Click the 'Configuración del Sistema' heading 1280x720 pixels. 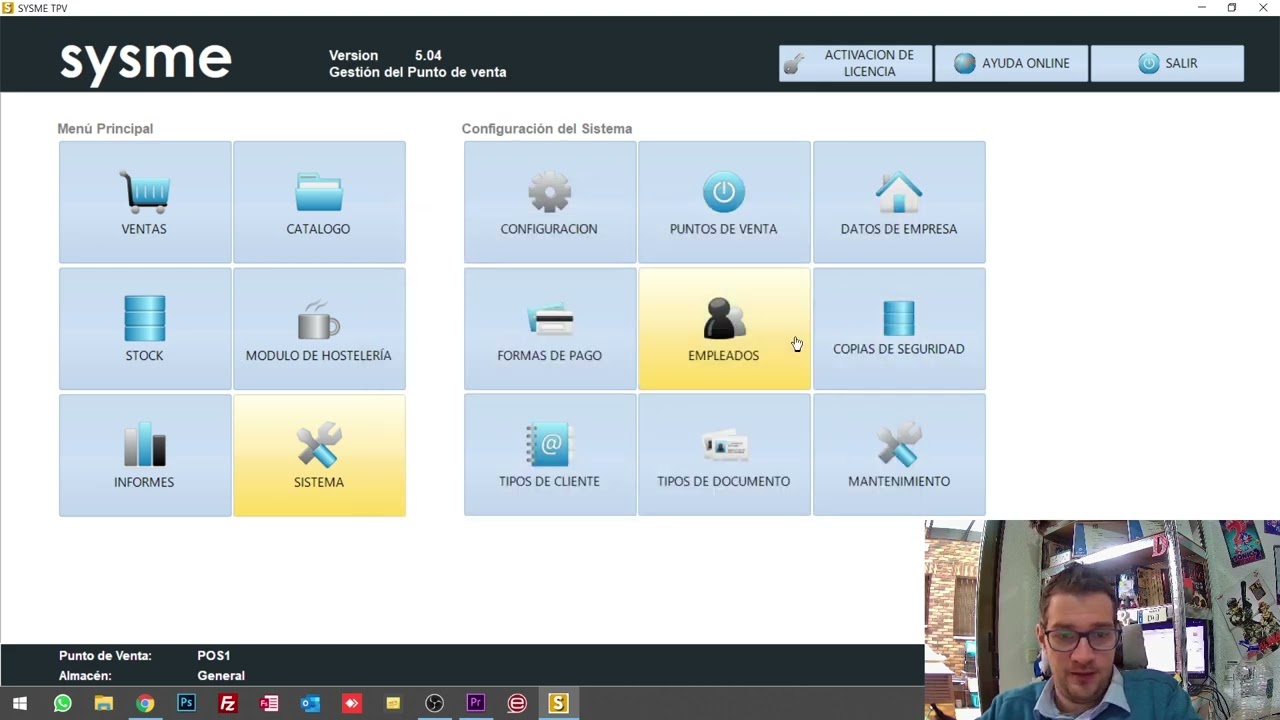[x=547, y=129]
